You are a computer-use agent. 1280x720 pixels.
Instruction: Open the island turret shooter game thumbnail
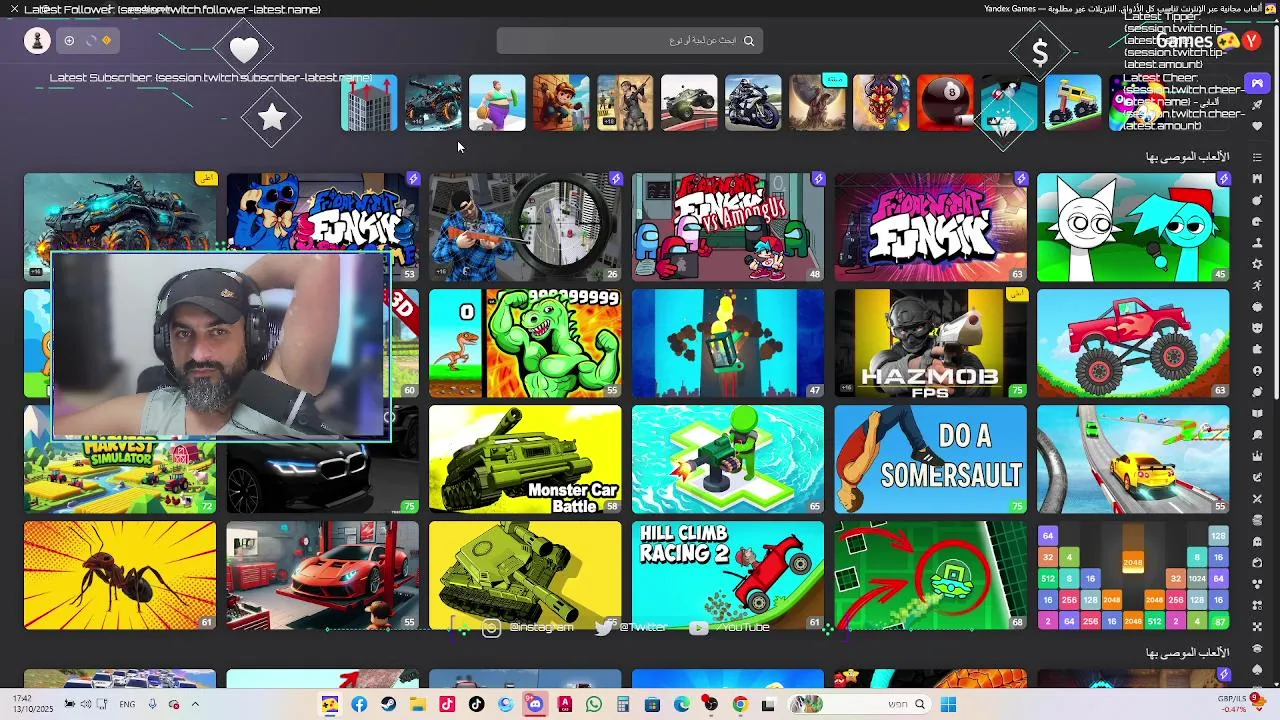tap(728, 459)
